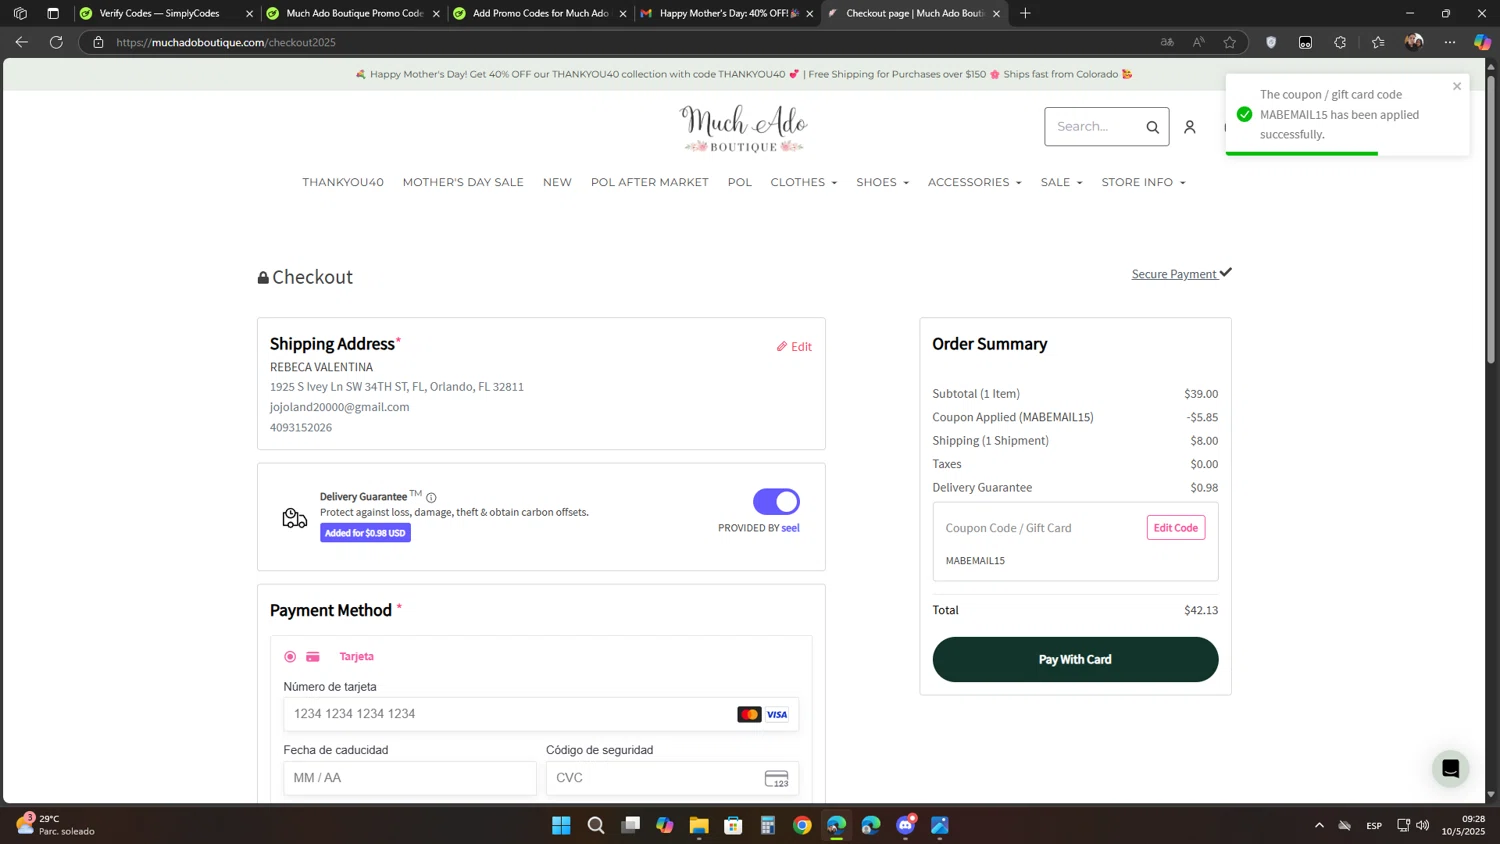Screen dimensions: 1500x844
Task: Open the user account icon
Action: pos(1190,127)
